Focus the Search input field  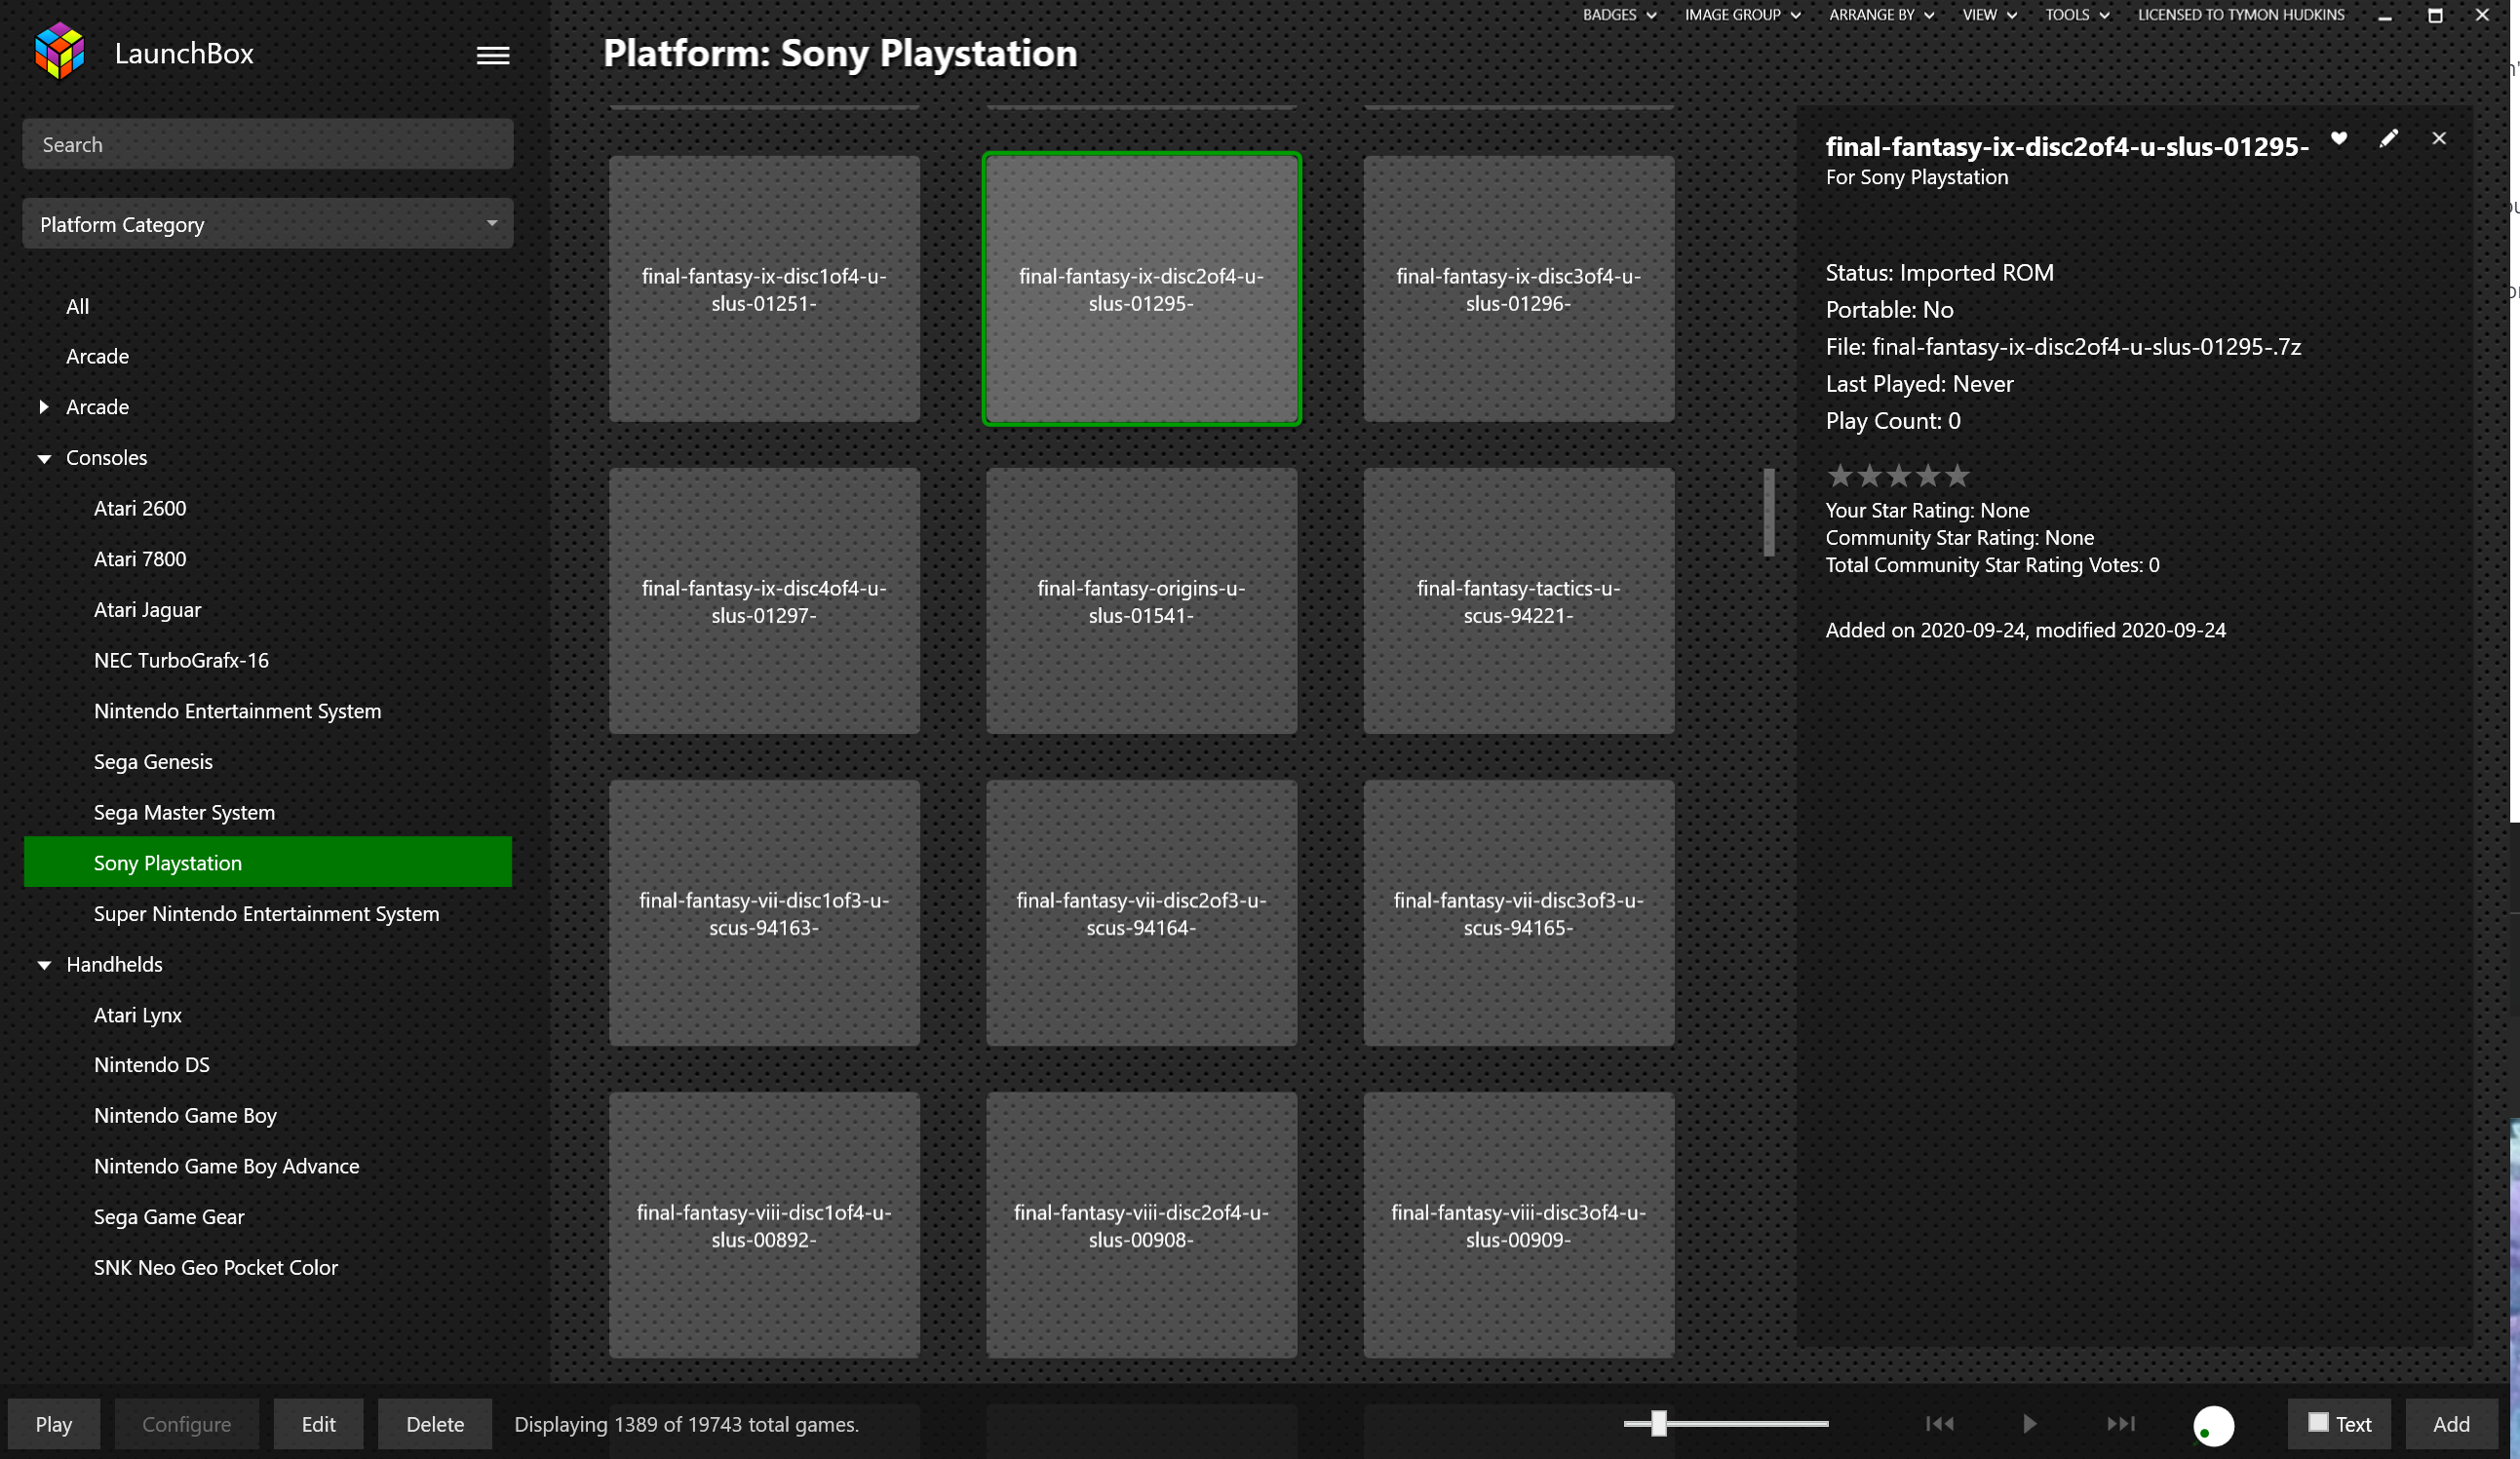point(267,144)
